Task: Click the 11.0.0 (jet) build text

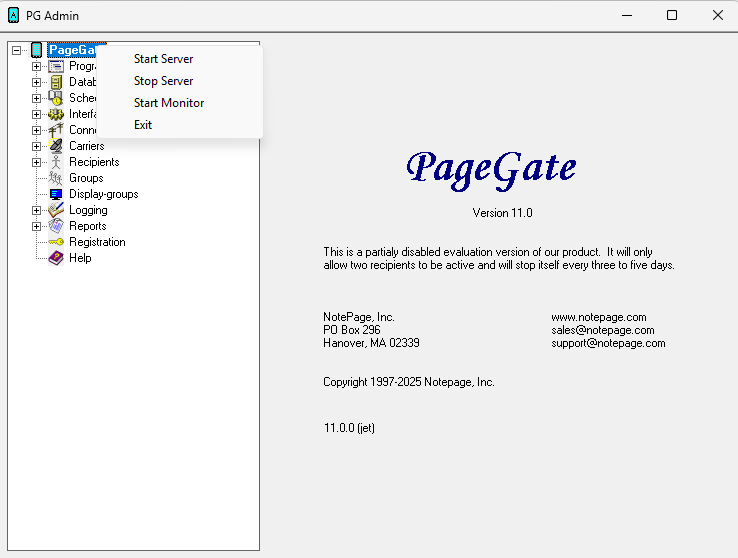Action: (349, 428)
